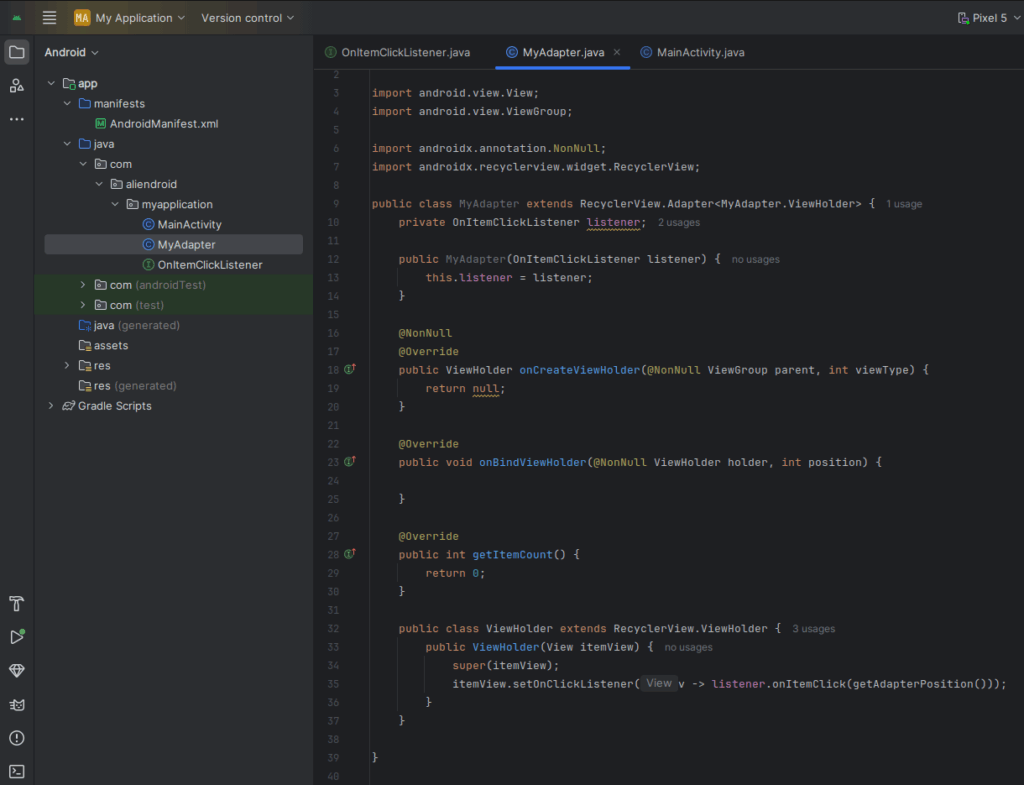Click the override gutter icon on line 23
1024x785 pixels.
350,461
